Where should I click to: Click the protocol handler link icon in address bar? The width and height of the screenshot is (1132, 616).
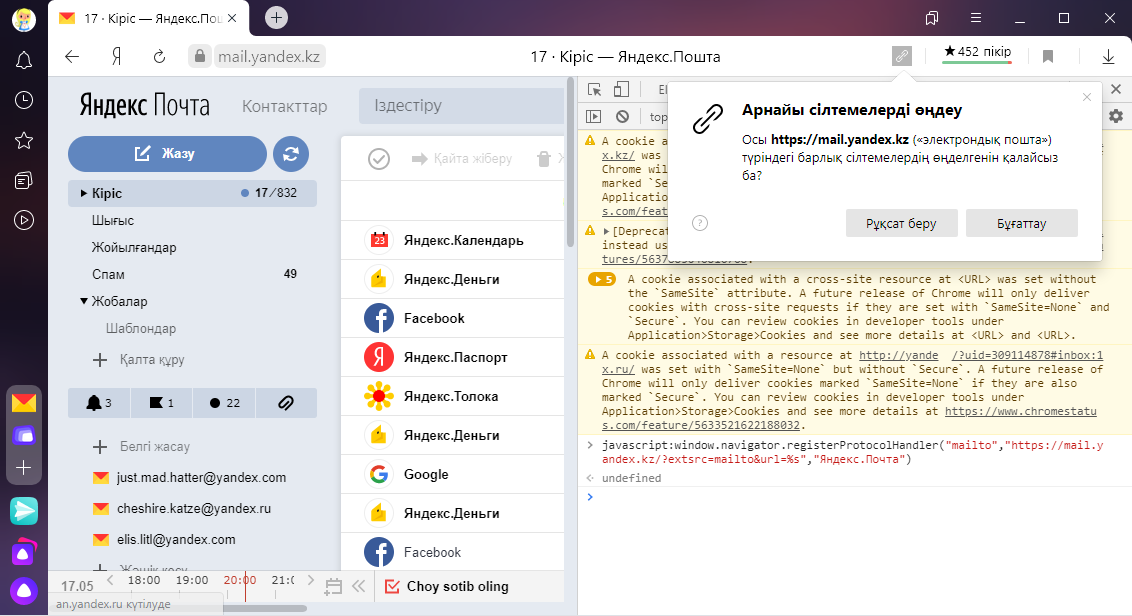[x=902, y=56]
